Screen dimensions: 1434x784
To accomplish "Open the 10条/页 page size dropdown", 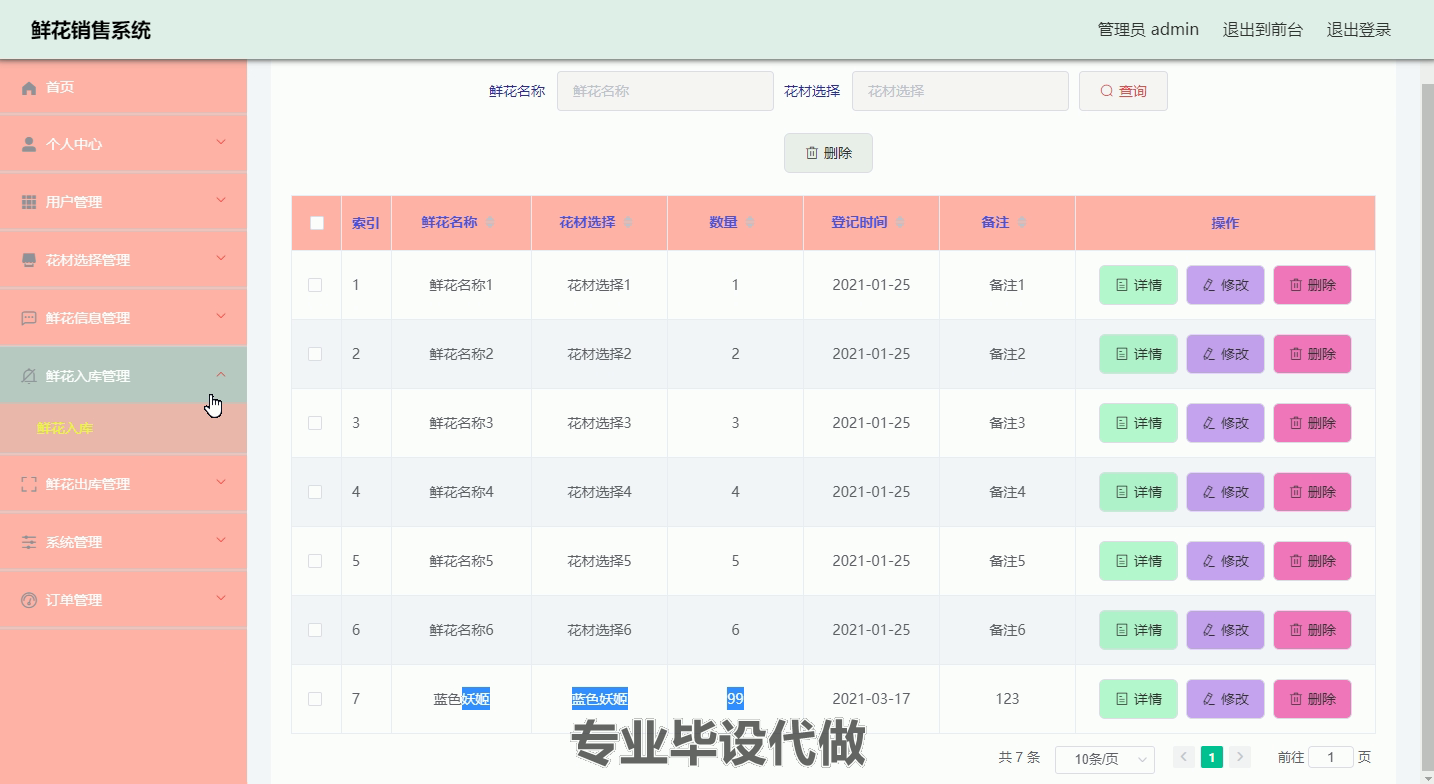I will (1105, 759).
